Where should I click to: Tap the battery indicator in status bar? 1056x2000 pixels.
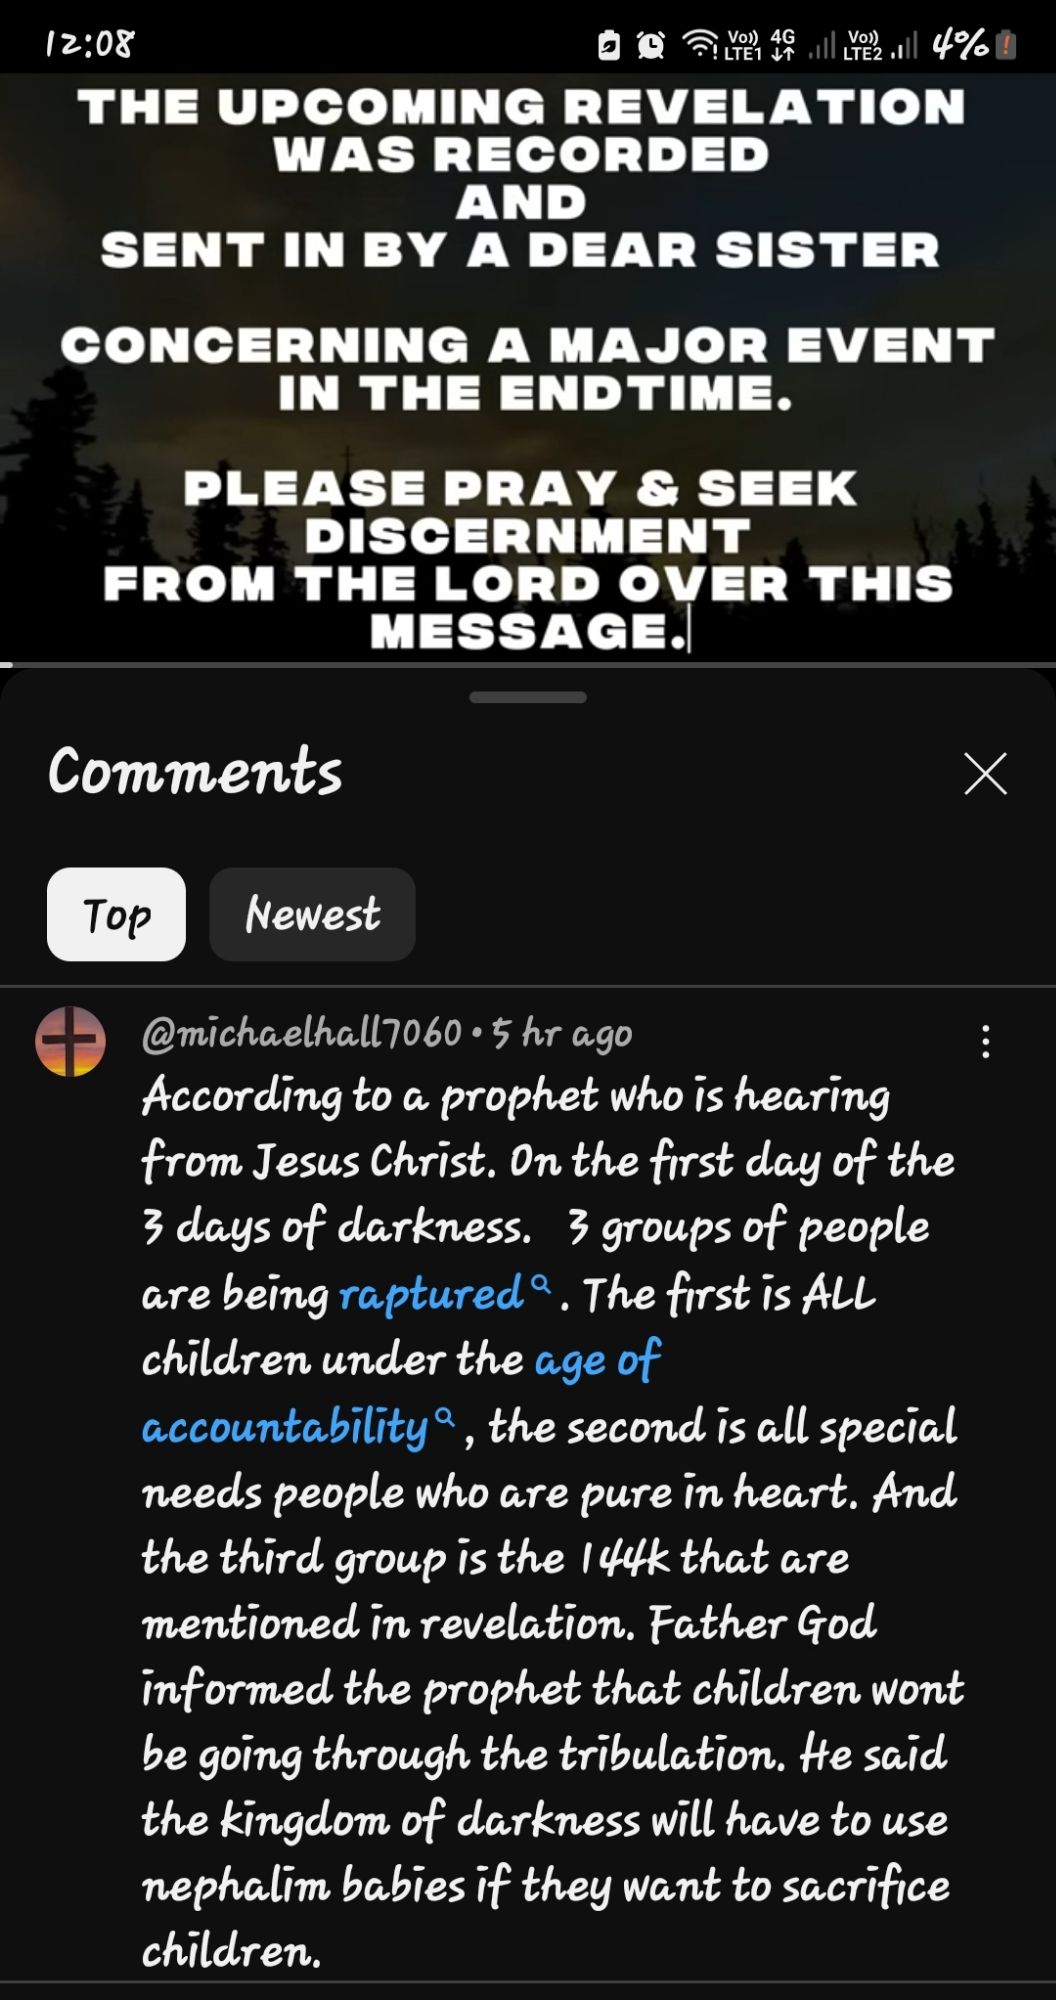[x=1007, y=45]
